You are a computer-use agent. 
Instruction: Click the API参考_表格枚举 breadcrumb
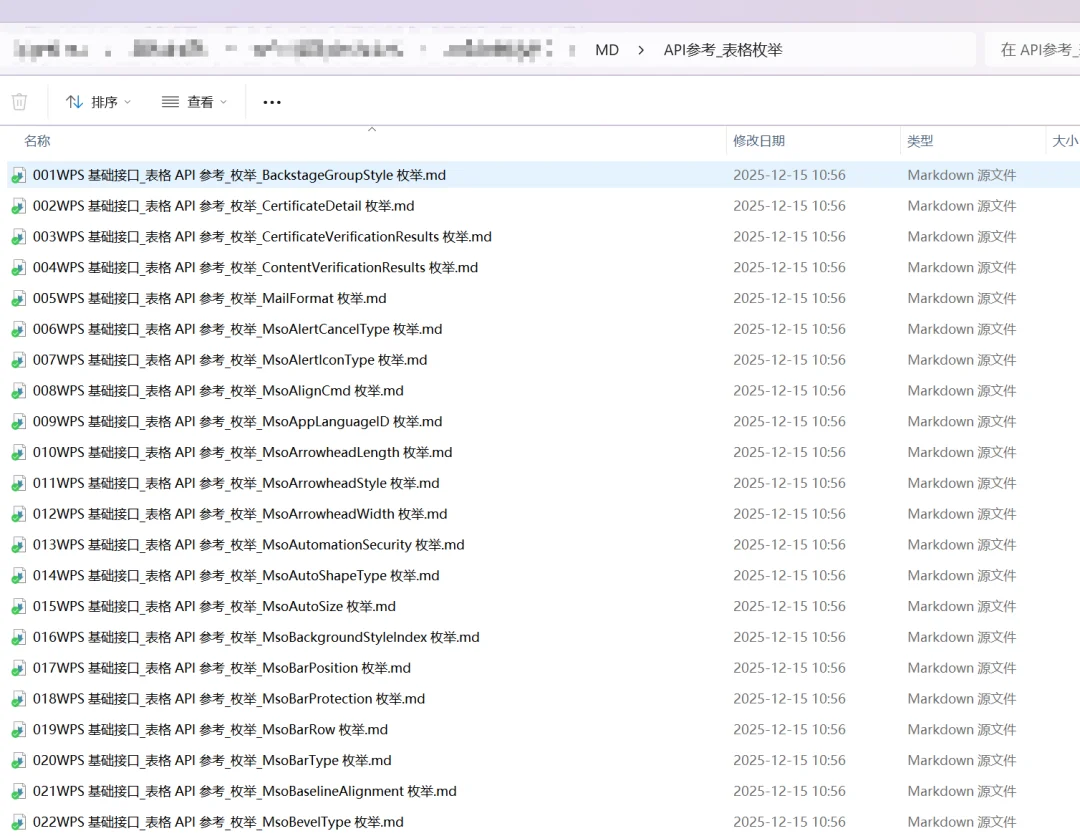pos(723,50)
